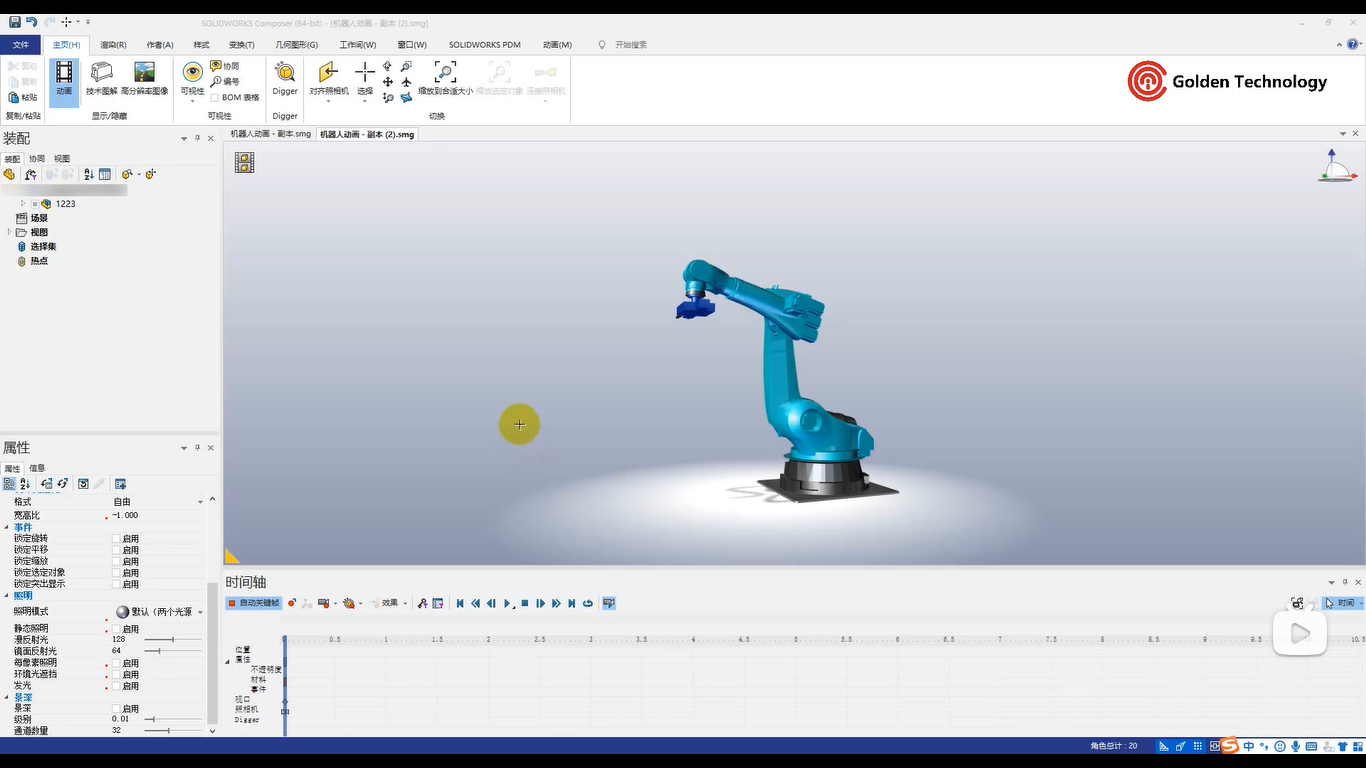Toggle 自动关键帧 auto keyframe button
This screenshot has height=768, width=1366.
(253, 603)
